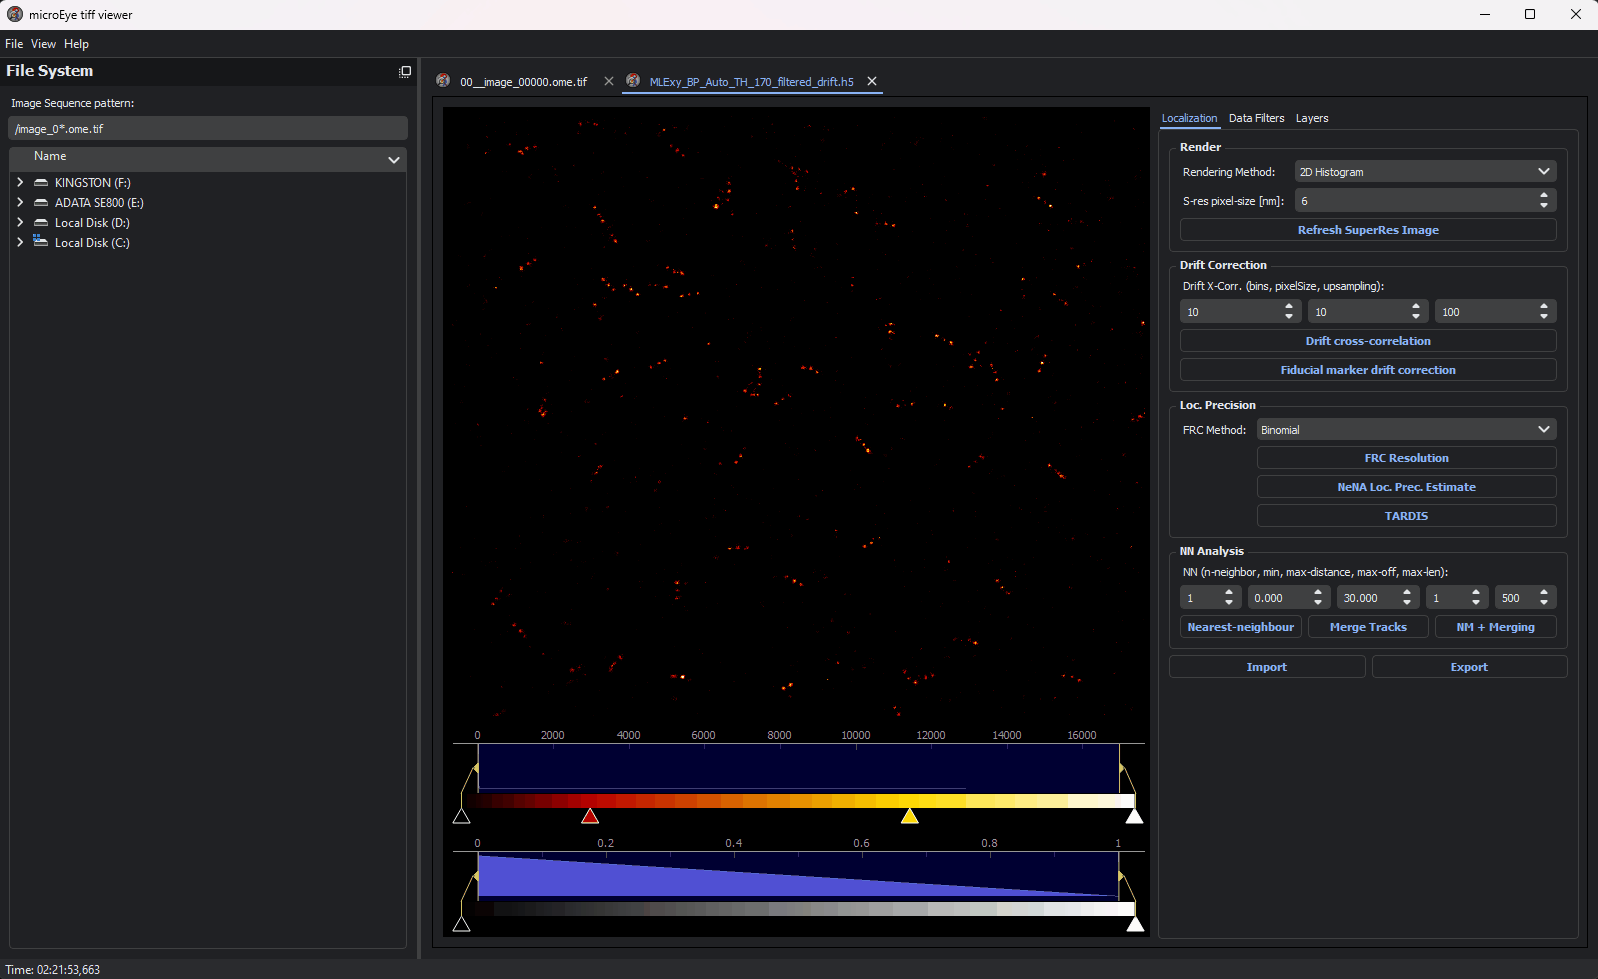The height and width of the screenshot is (979, 1598).
Task: Select the yellow triangle gradient marker
Action: (909, 817)
